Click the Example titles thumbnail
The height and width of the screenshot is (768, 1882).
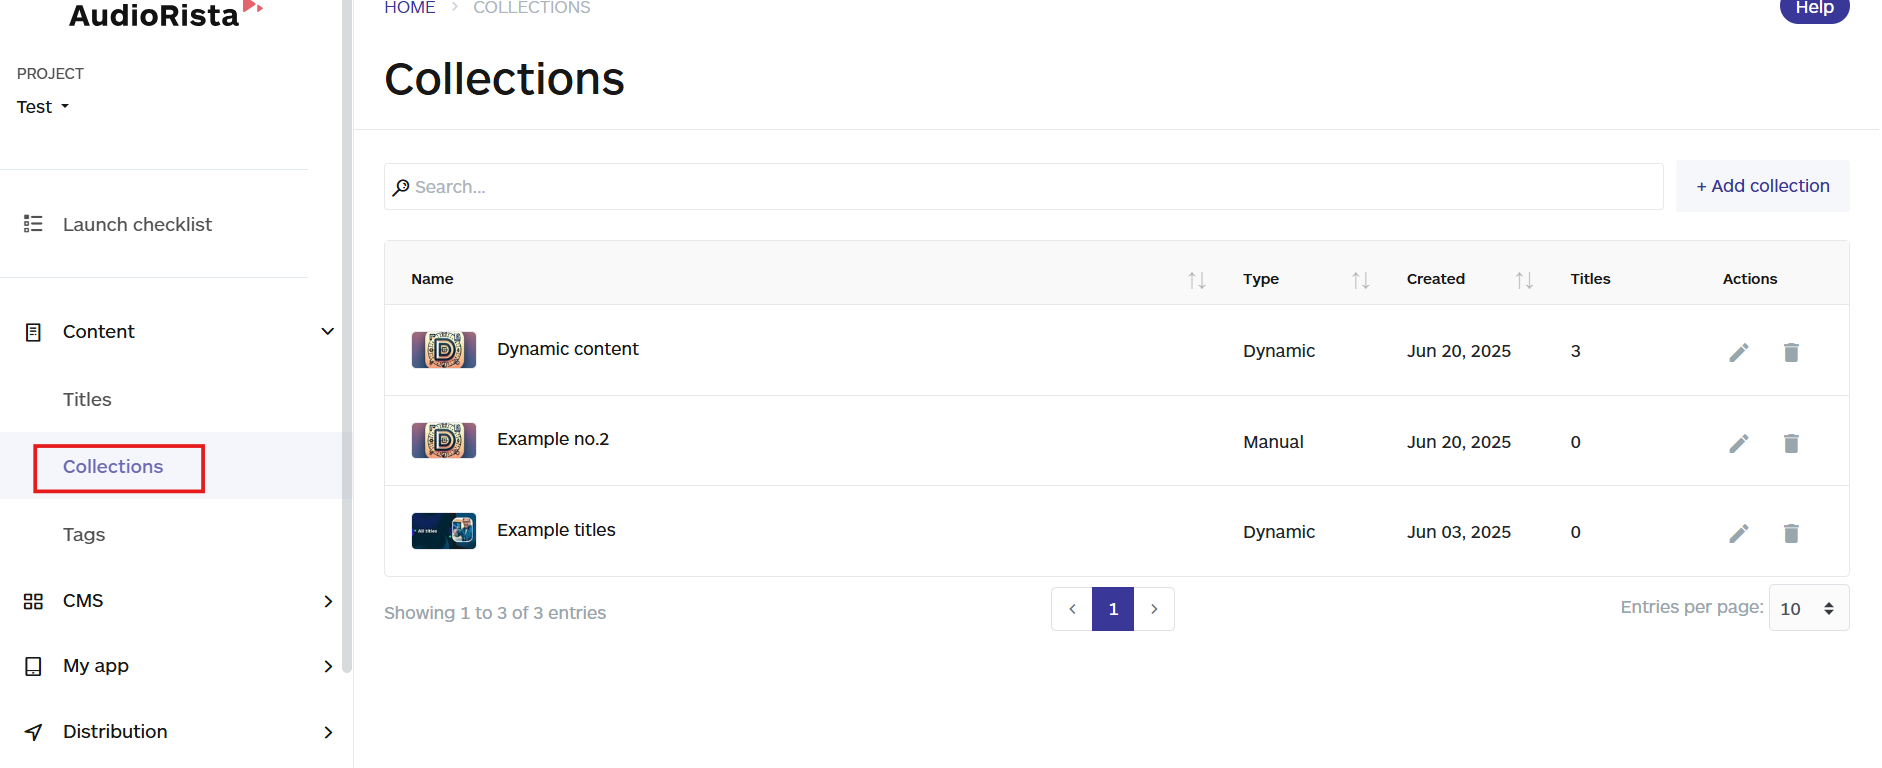click(x=444, y=531)
